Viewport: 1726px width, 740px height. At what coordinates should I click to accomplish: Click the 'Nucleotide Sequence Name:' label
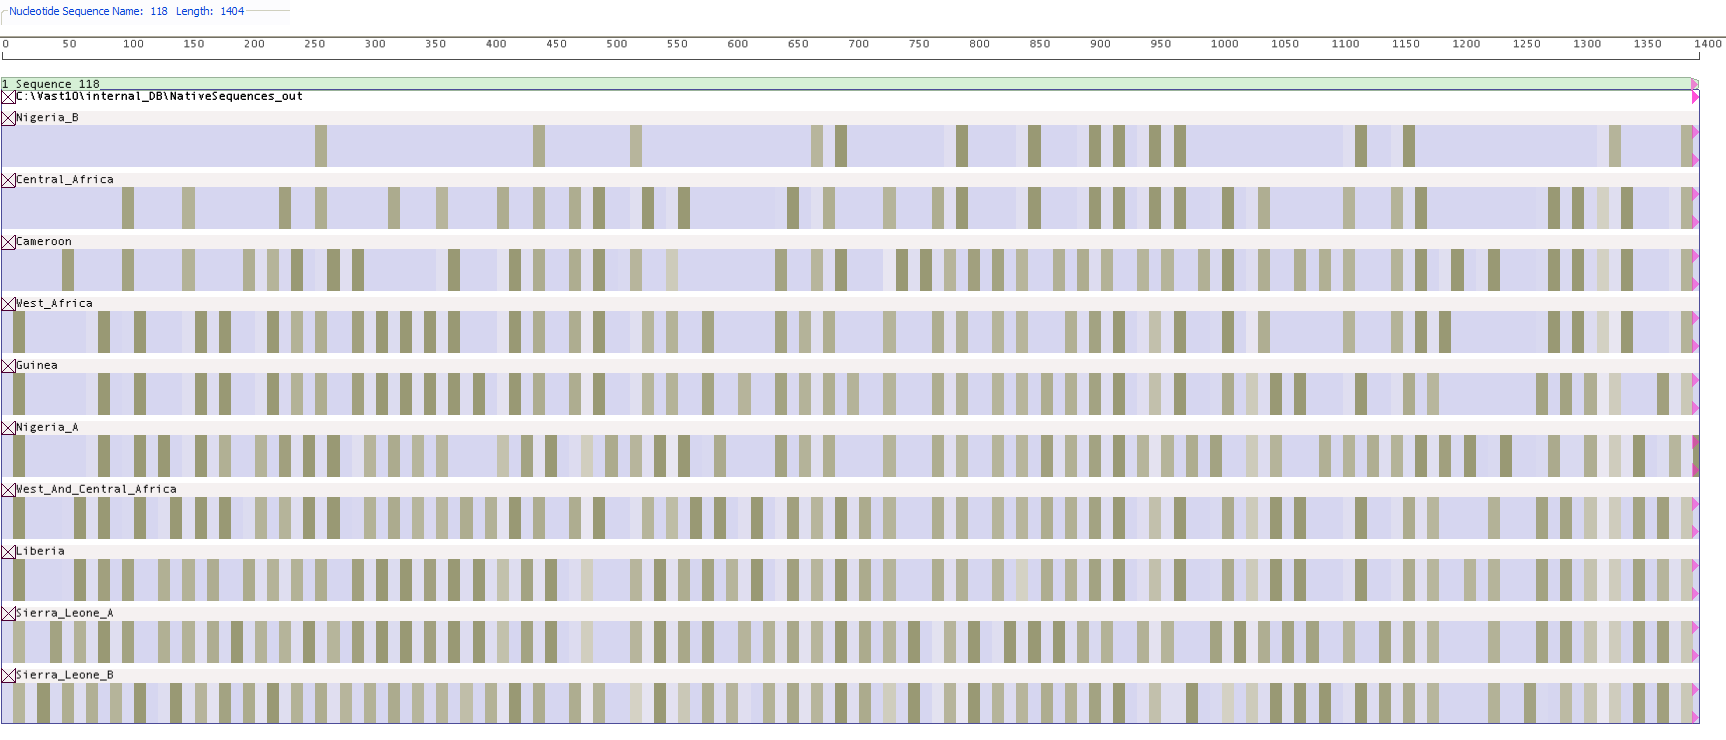pos(76,11)
